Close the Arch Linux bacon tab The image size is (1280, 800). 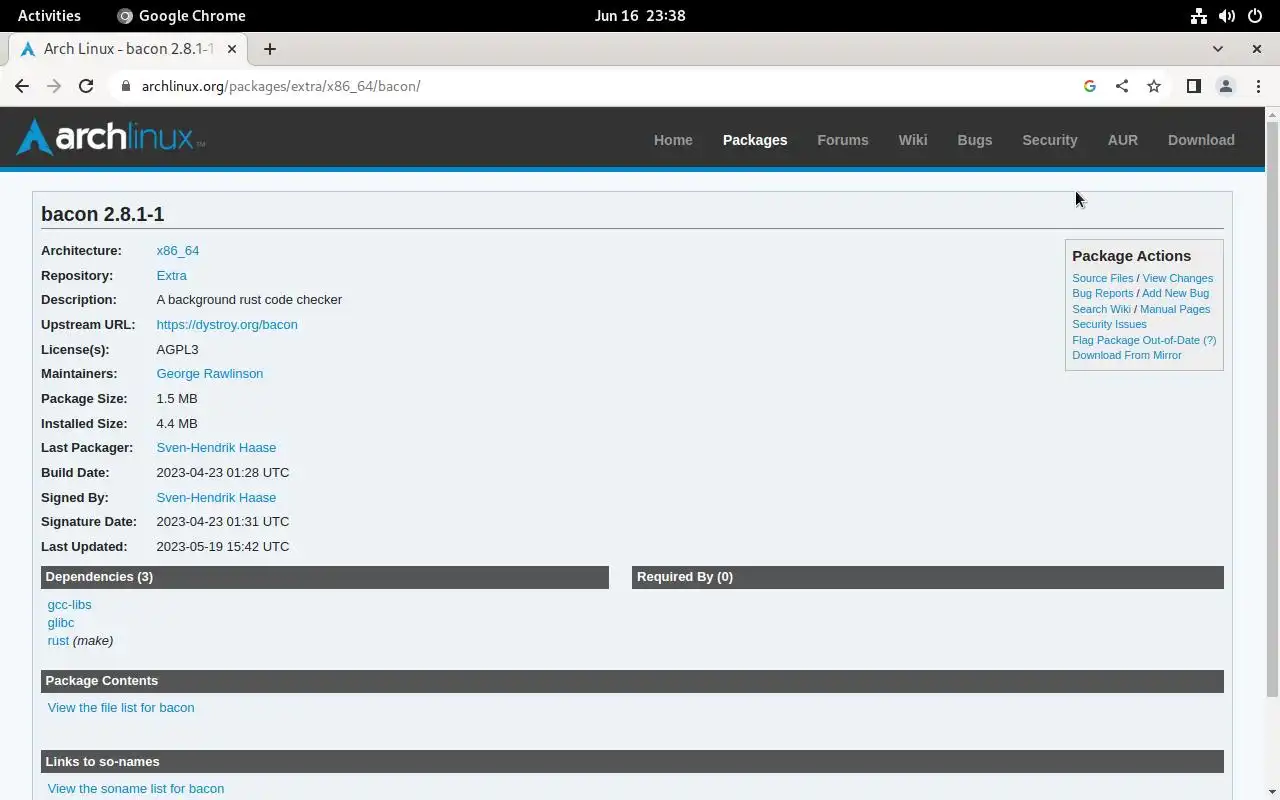(233, 49)
